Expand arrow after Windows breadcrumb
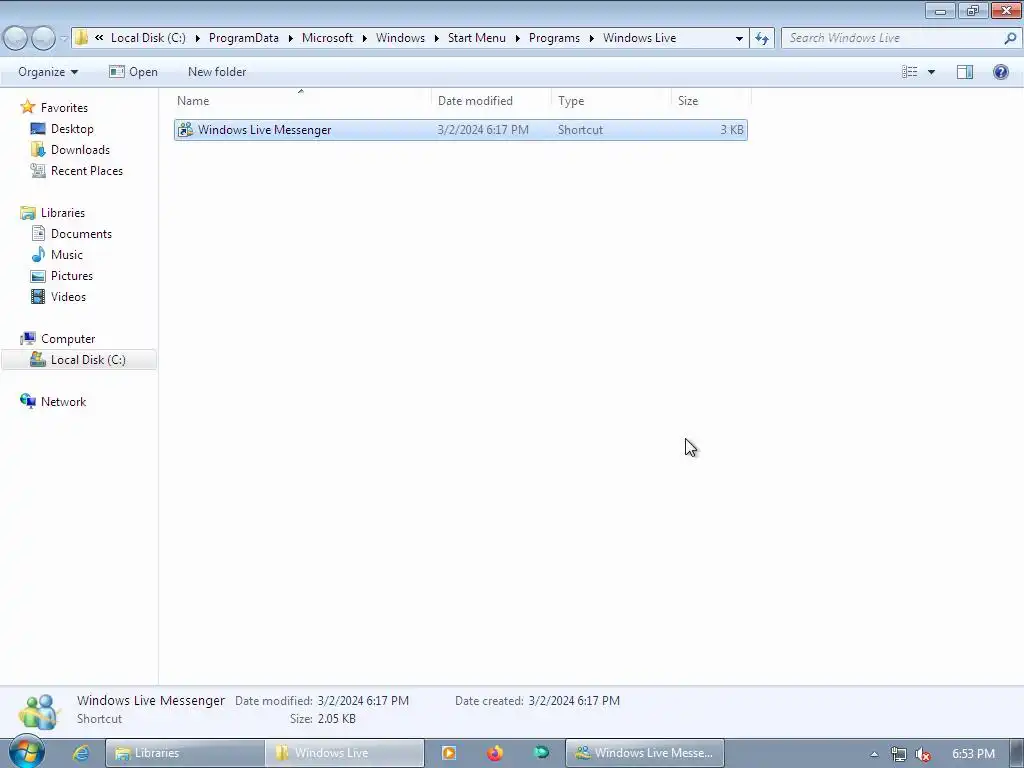 tap(436, 38)
